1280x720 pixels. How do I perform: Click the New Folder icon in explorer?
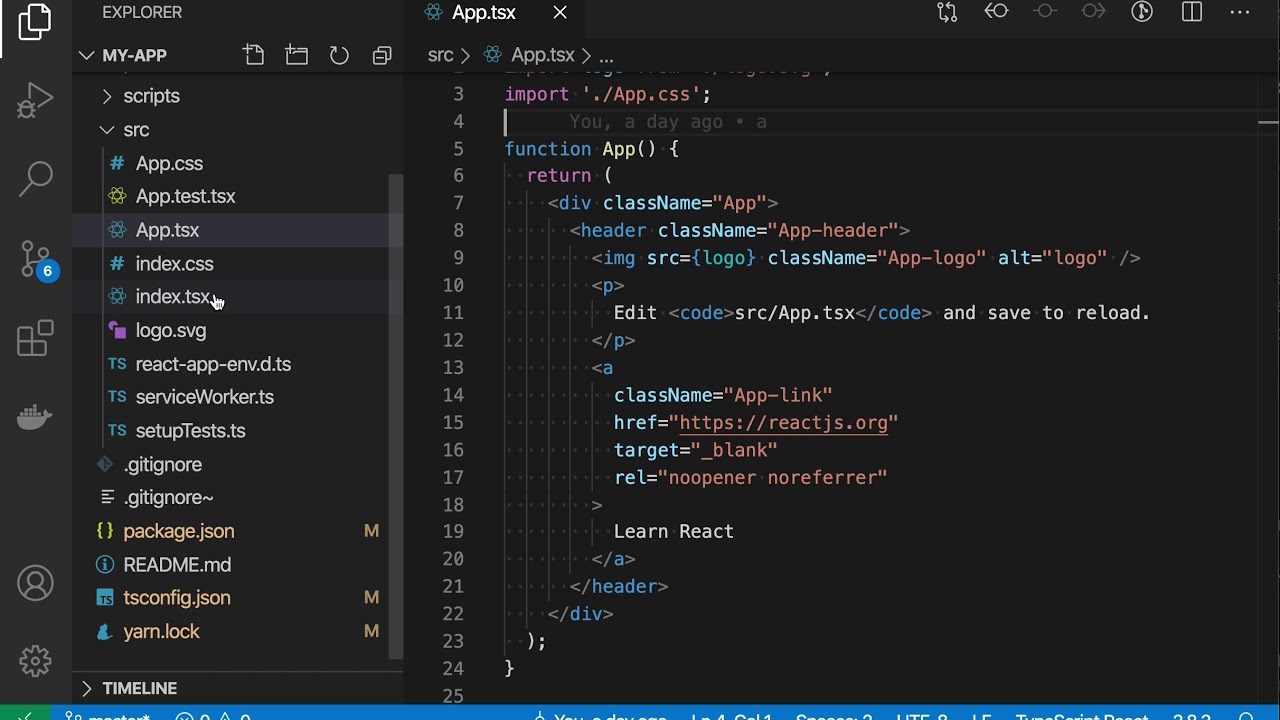pyautogui.click(x=297, y=55)
